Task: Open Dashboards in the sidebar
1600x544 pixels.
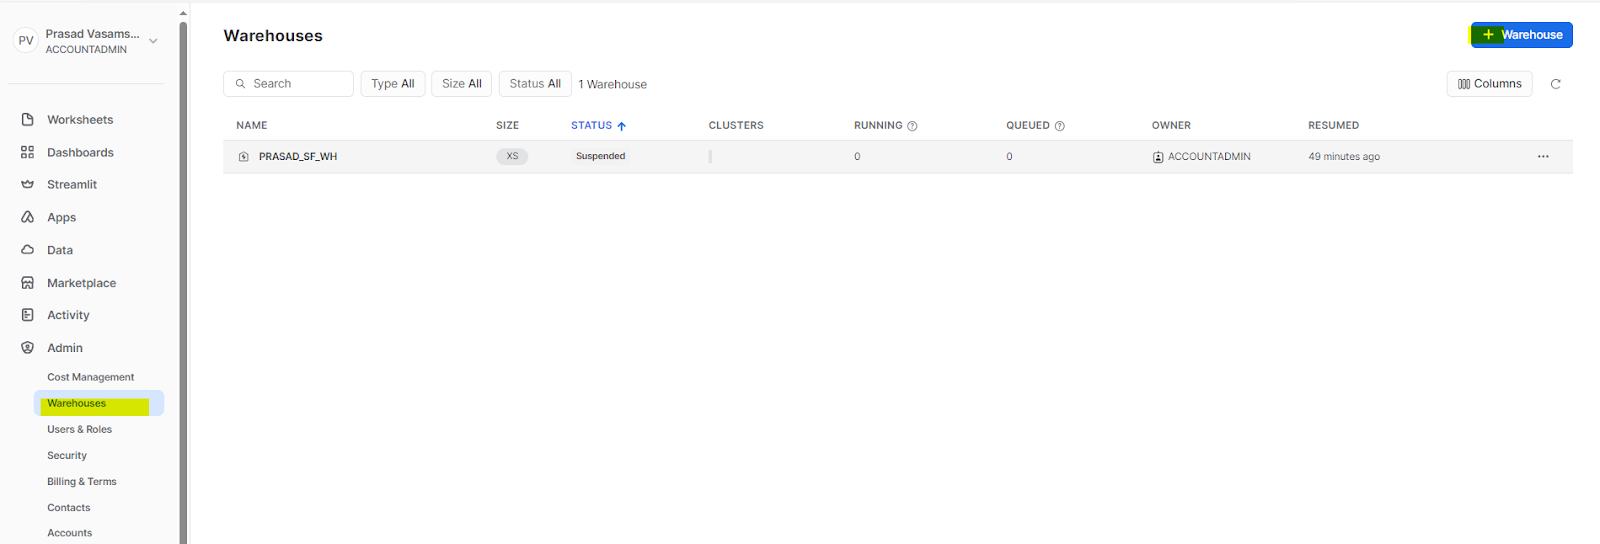Action: (80, 153)
